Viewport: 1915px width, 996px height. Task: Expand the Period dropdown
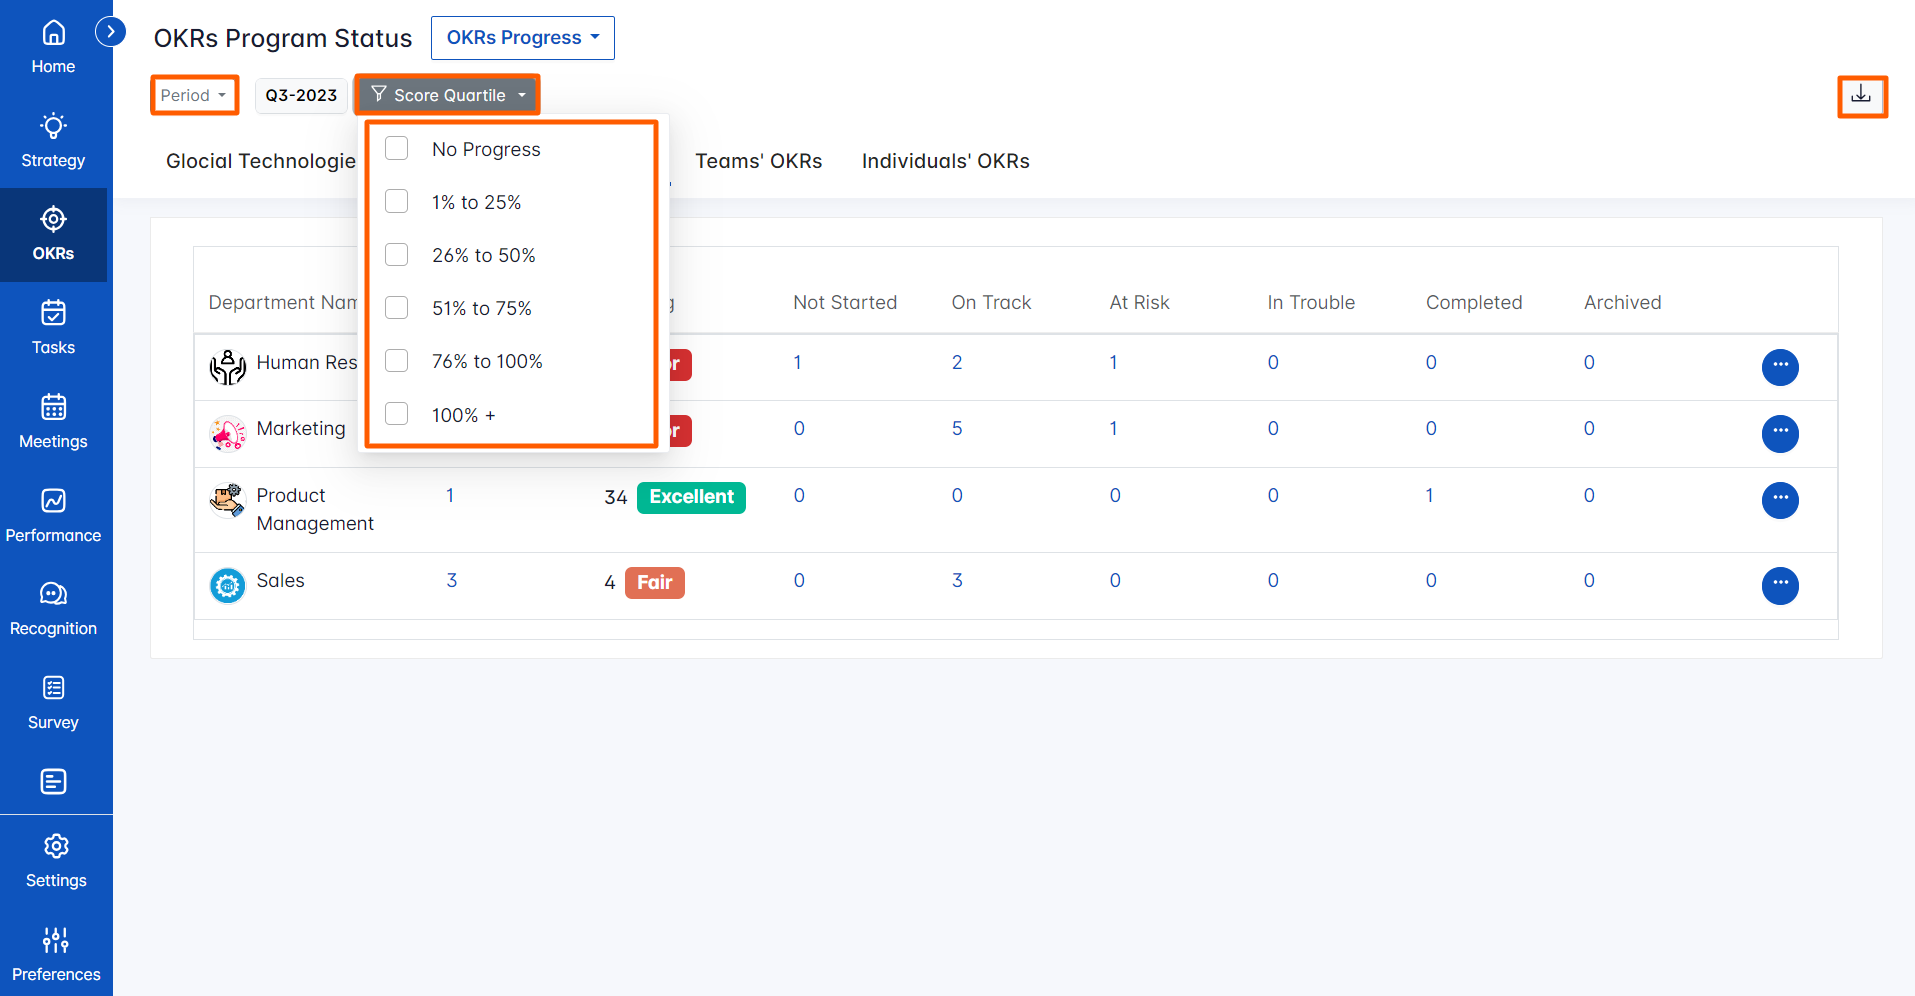coord(194,95)
